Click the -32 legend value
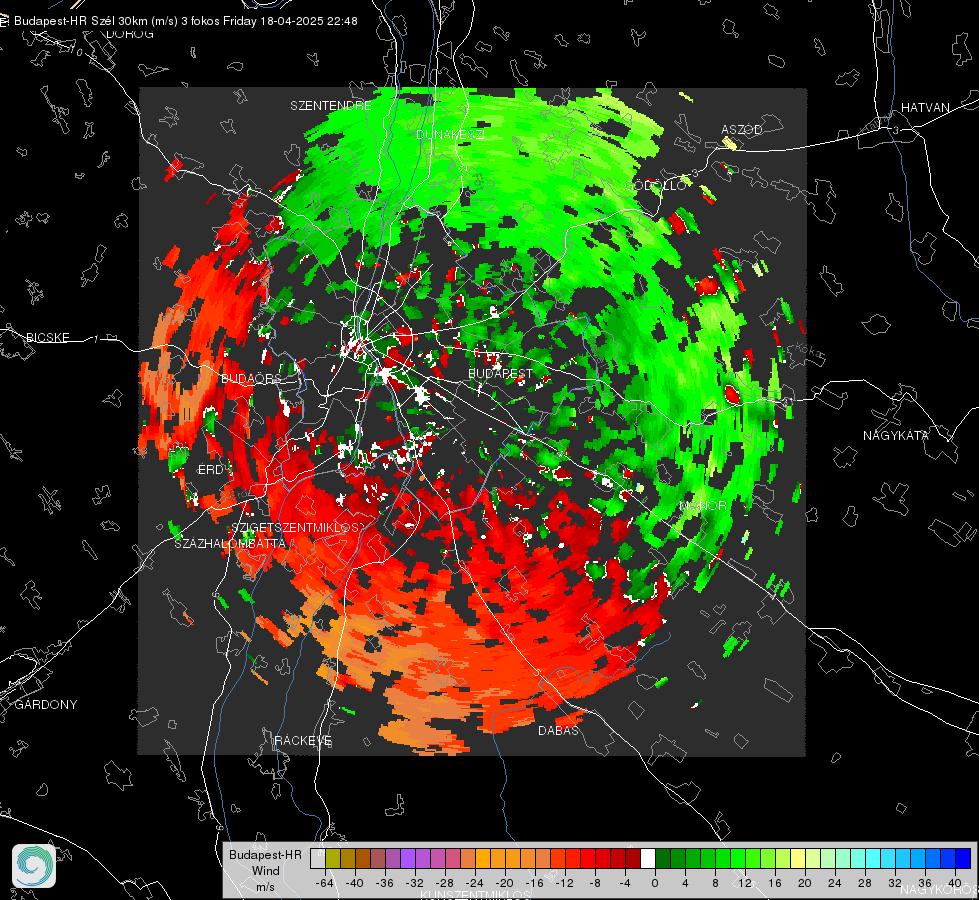The image size is (979, 900). 415,883
